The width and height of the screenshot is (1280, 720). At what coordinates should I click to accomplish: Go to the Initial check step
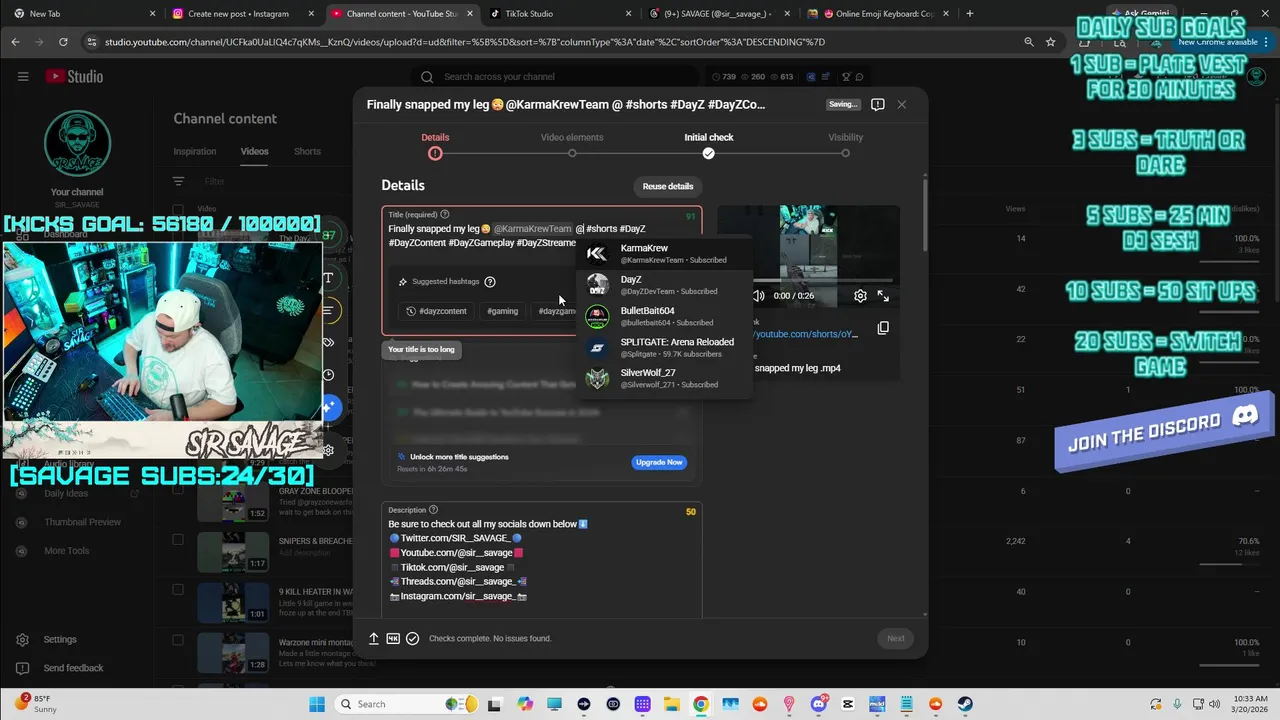(x=708, y=146)
